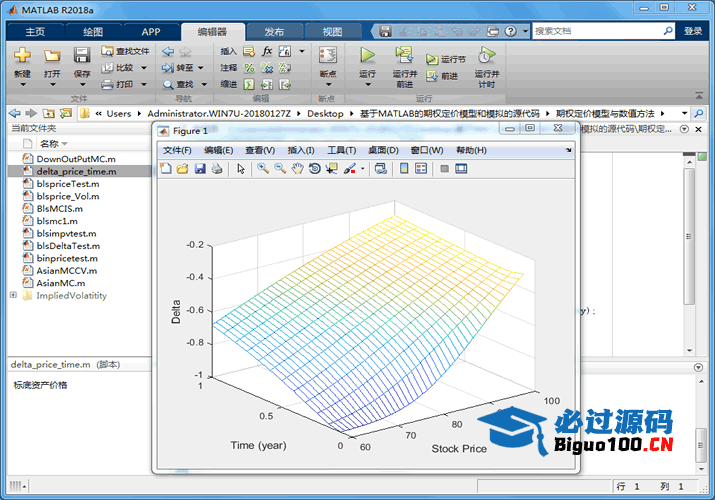Switch to the 主页 (Home) tab

(x=35, y=31)
